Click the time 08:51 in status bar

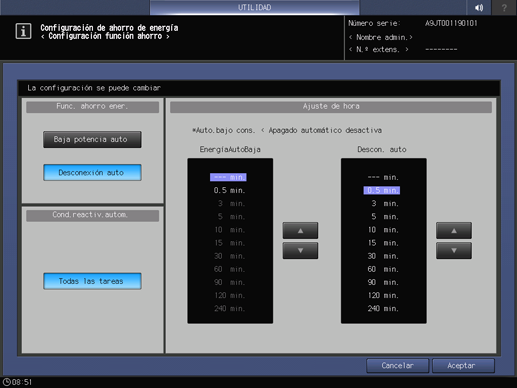tap(22, 382)
